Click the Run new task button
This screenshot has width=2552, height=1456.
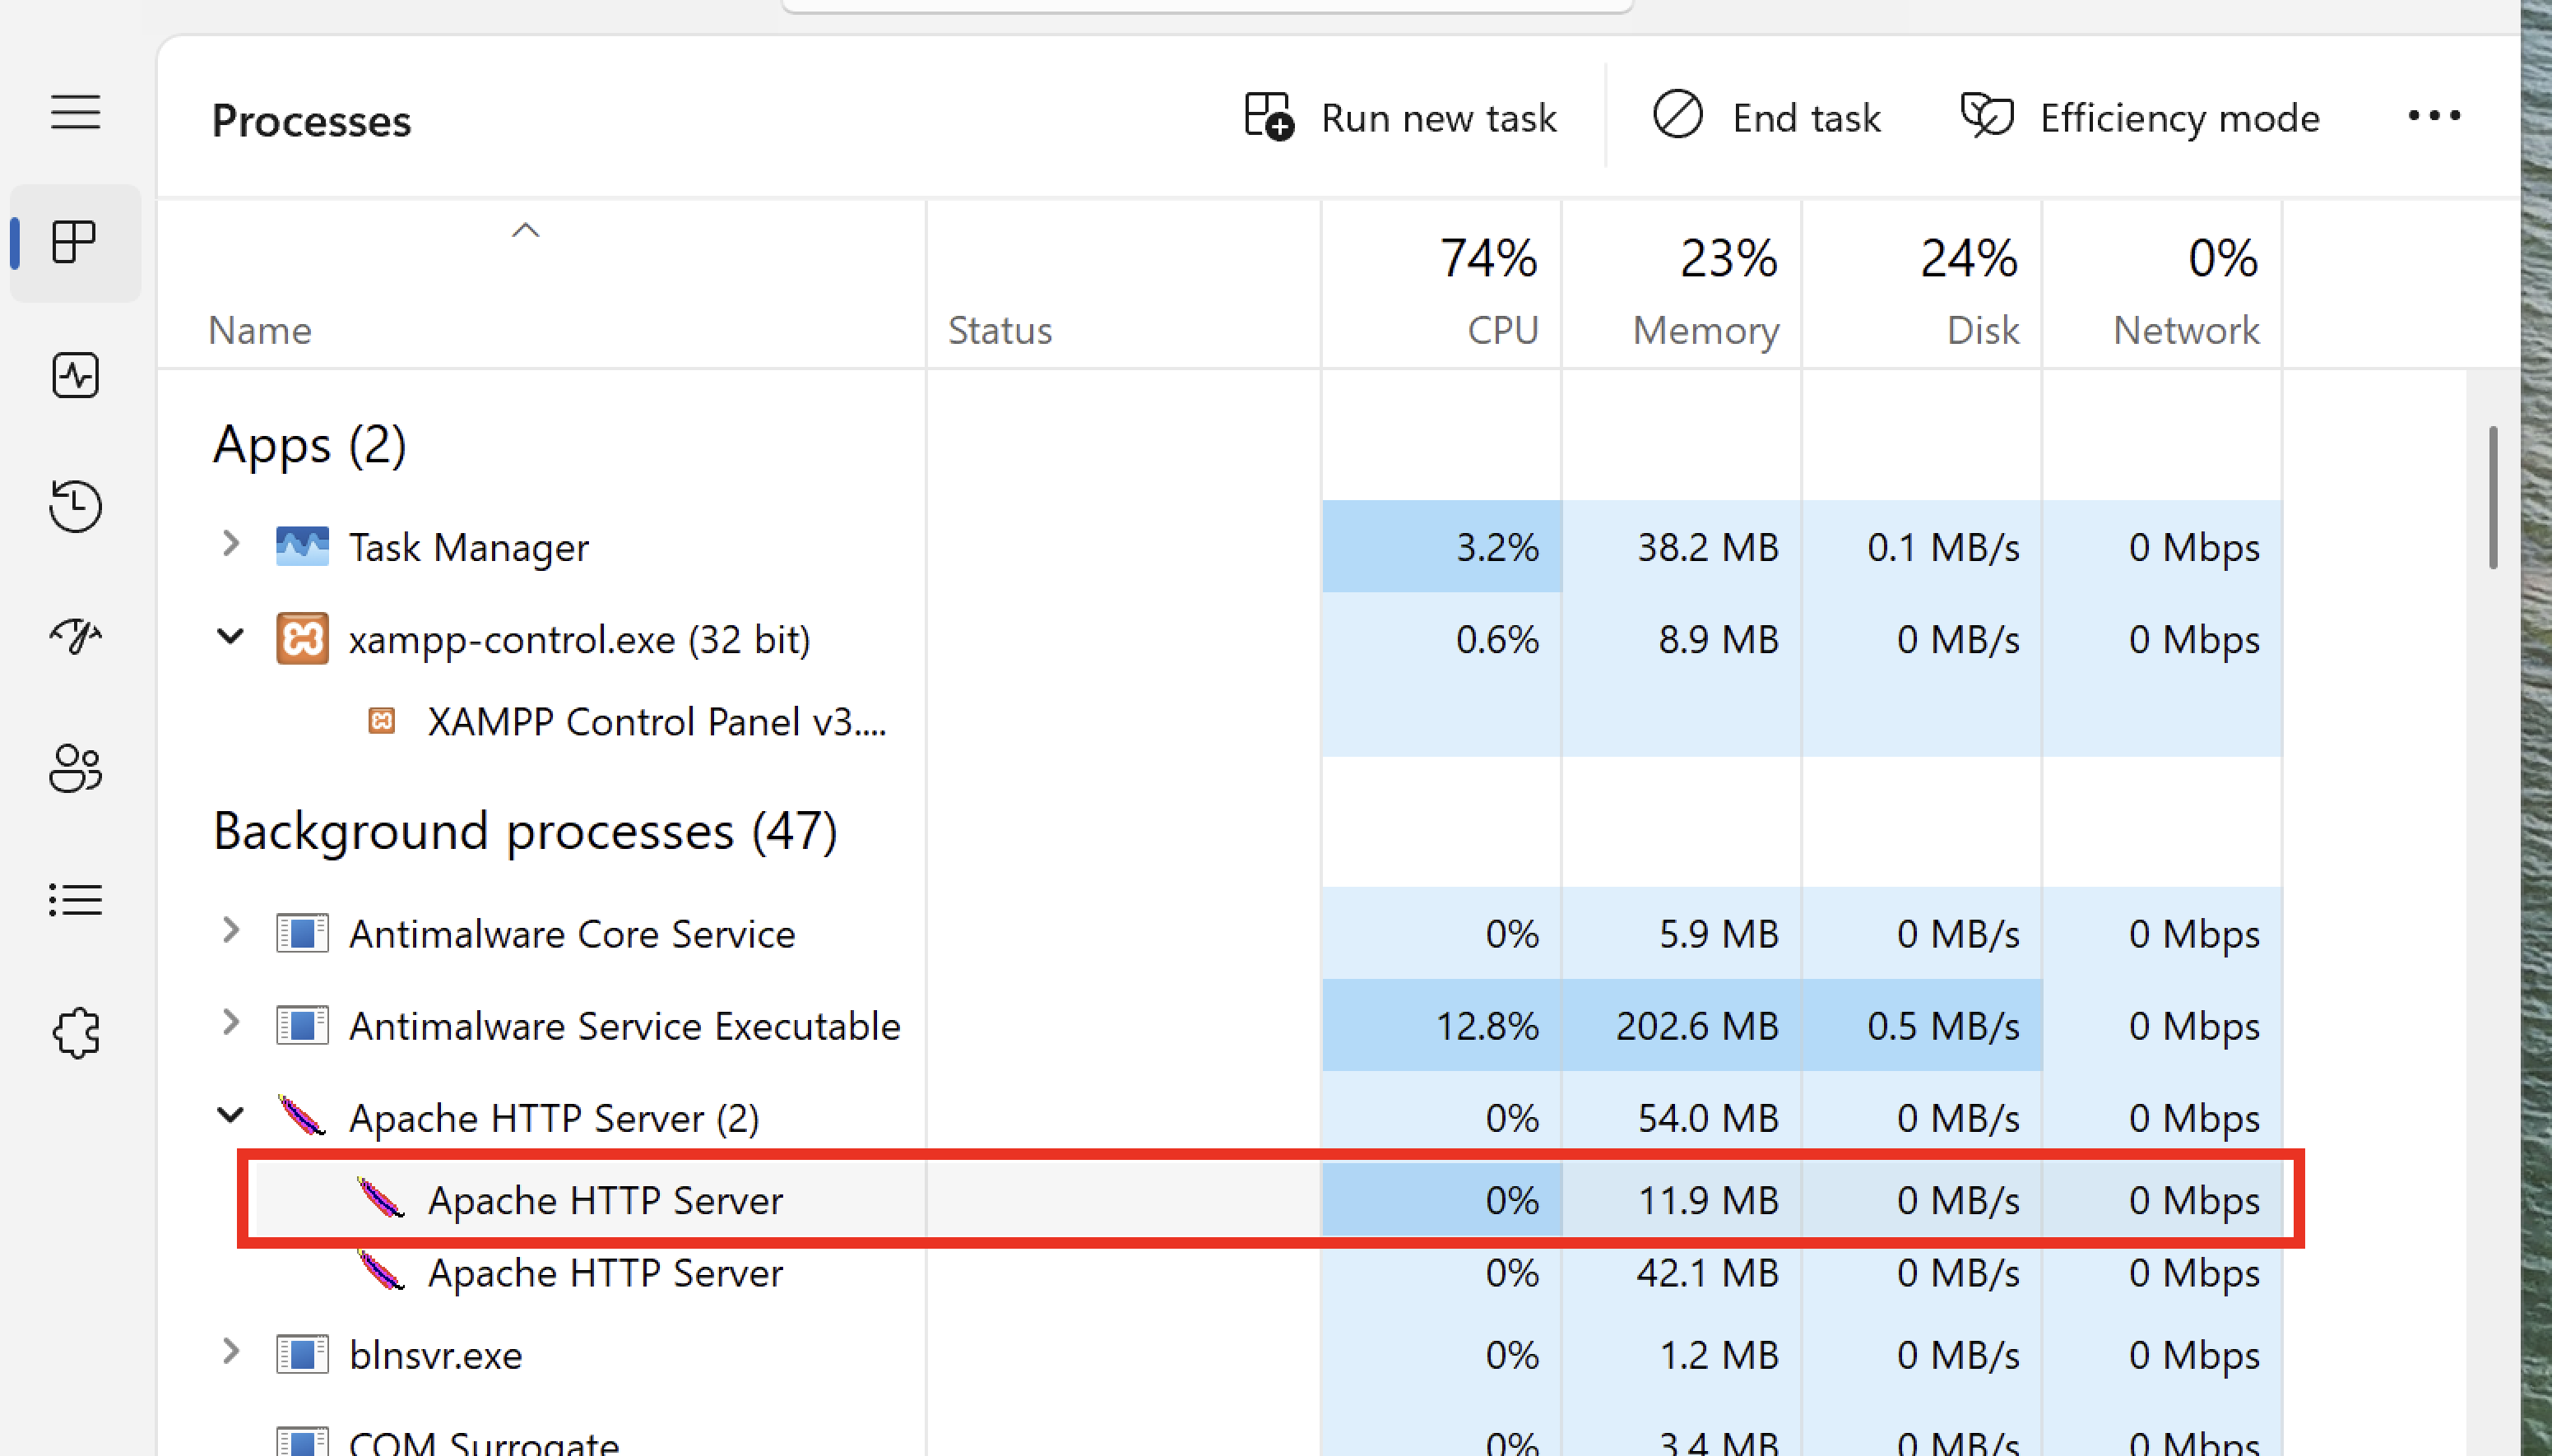click(1400, 118)
